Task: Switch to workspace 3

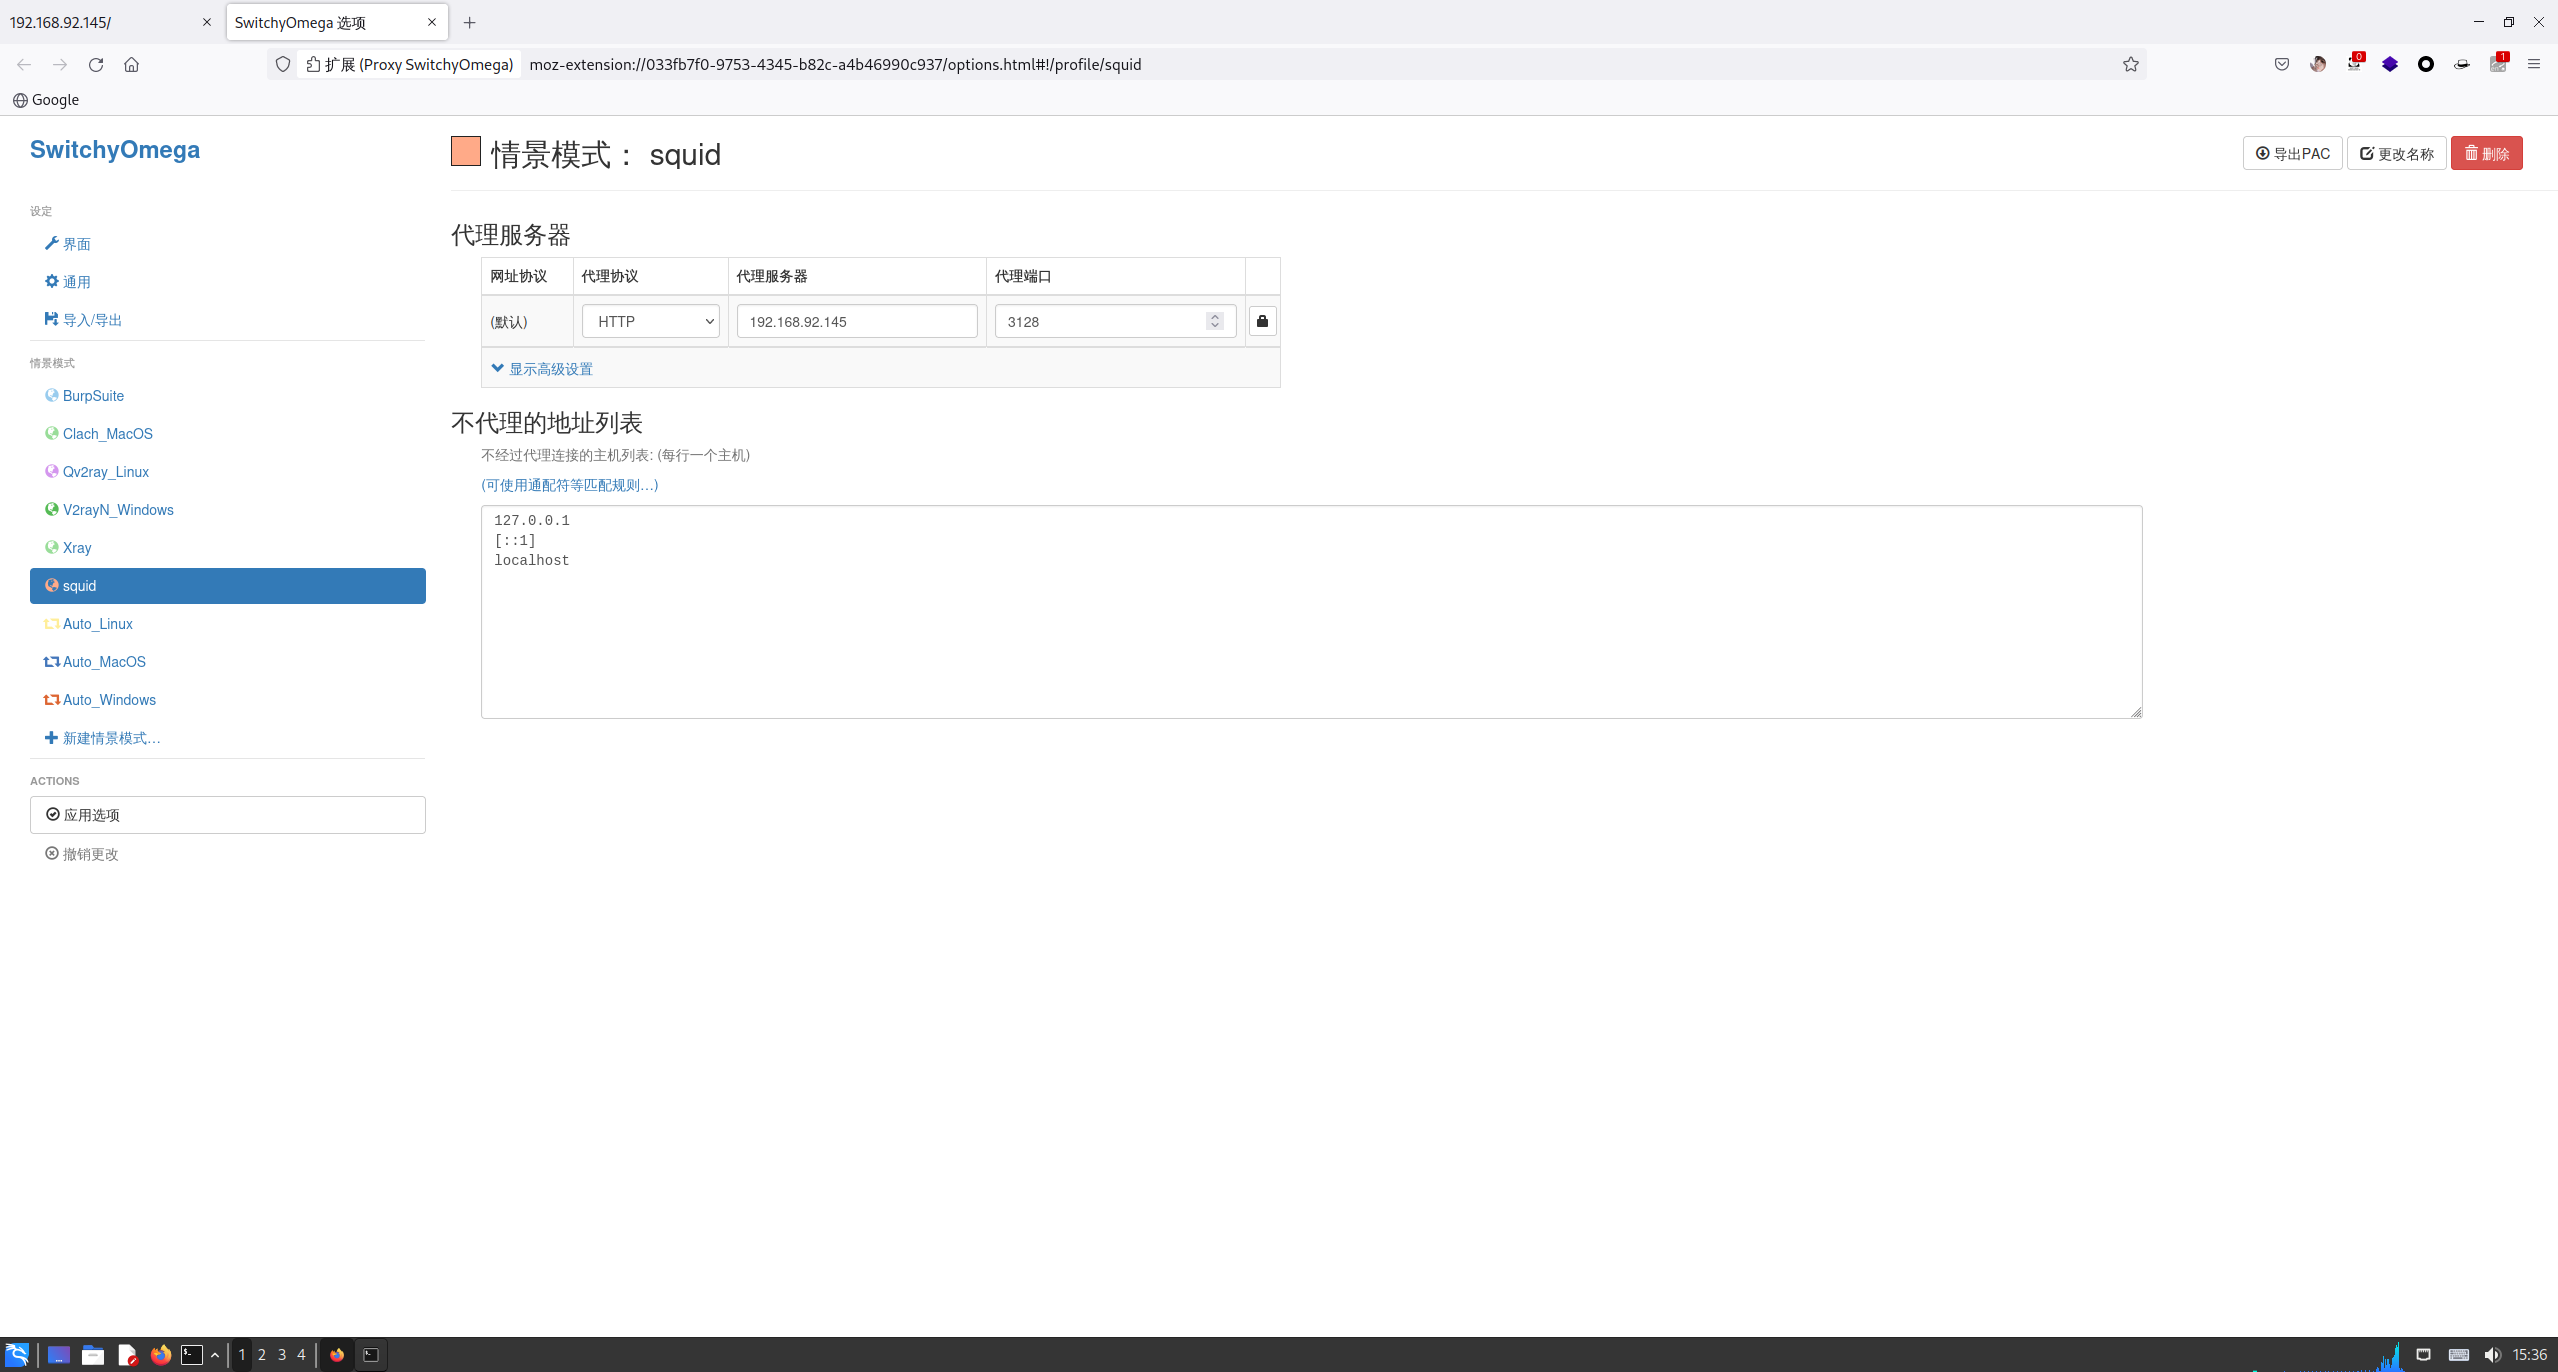Action: (282, 1355)
